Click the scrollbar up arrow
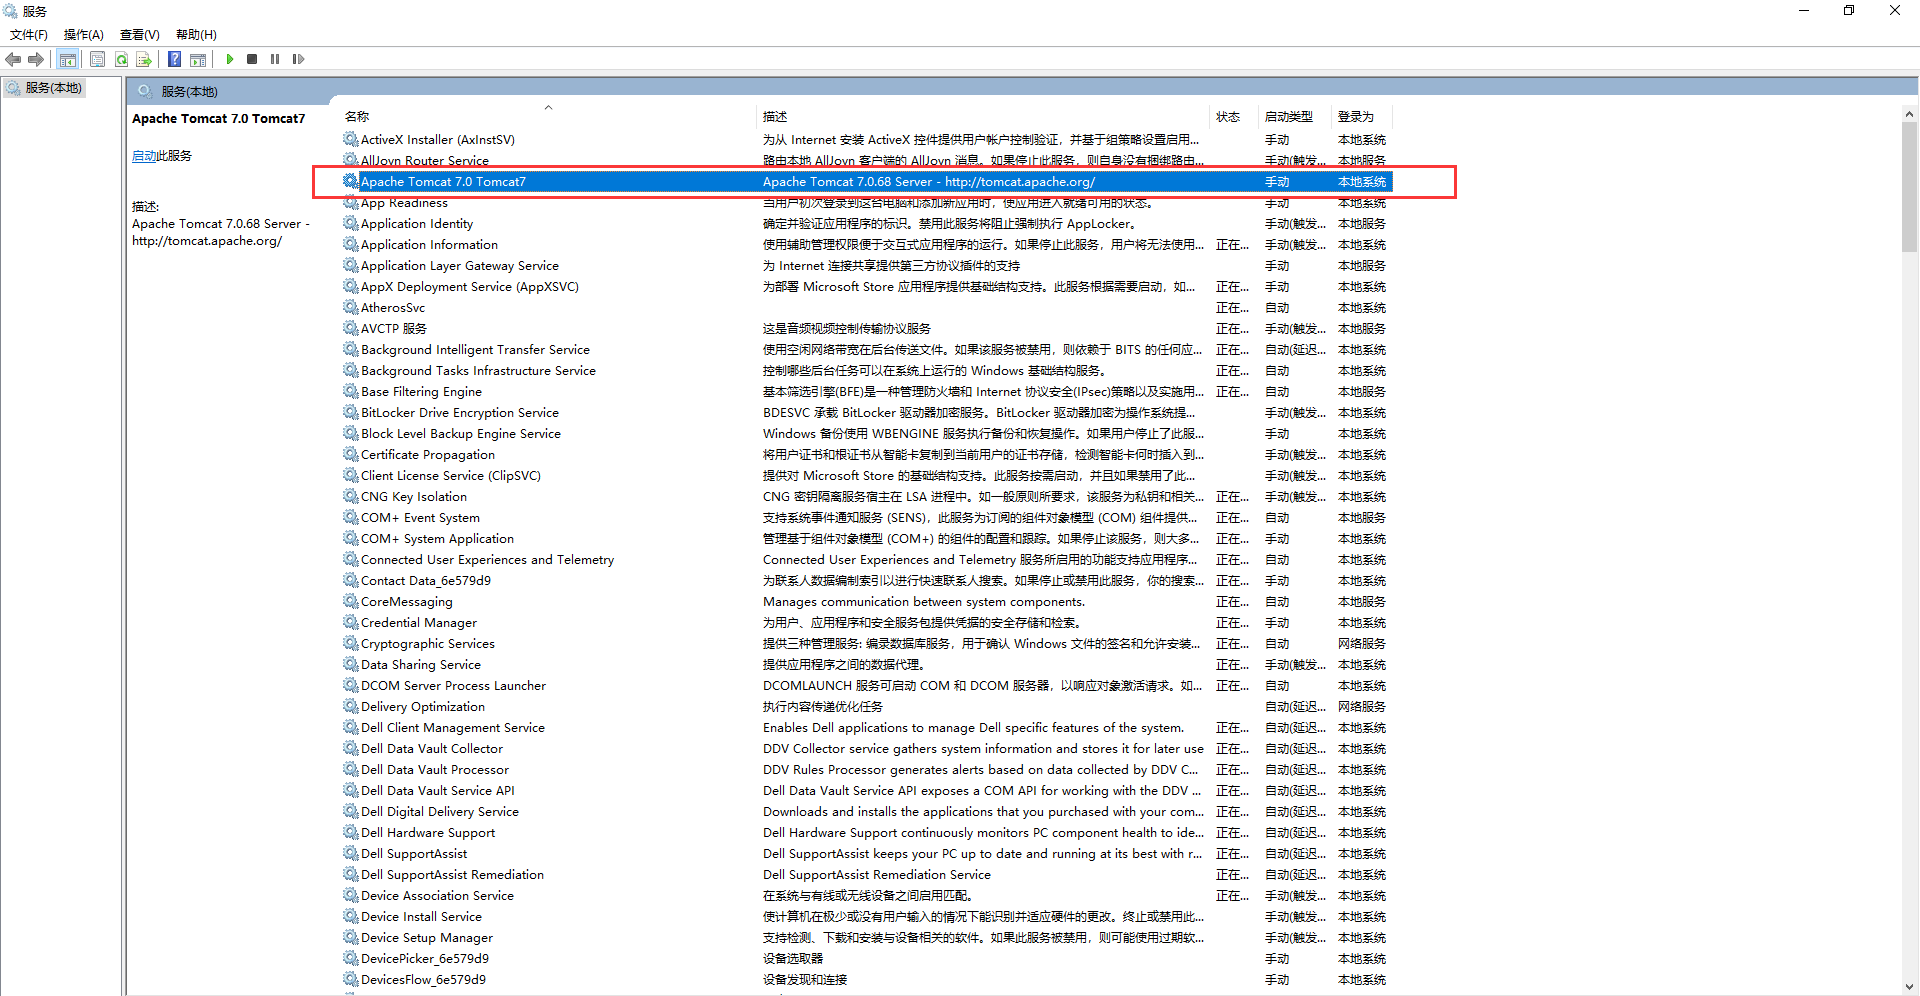 point(1909,114)
